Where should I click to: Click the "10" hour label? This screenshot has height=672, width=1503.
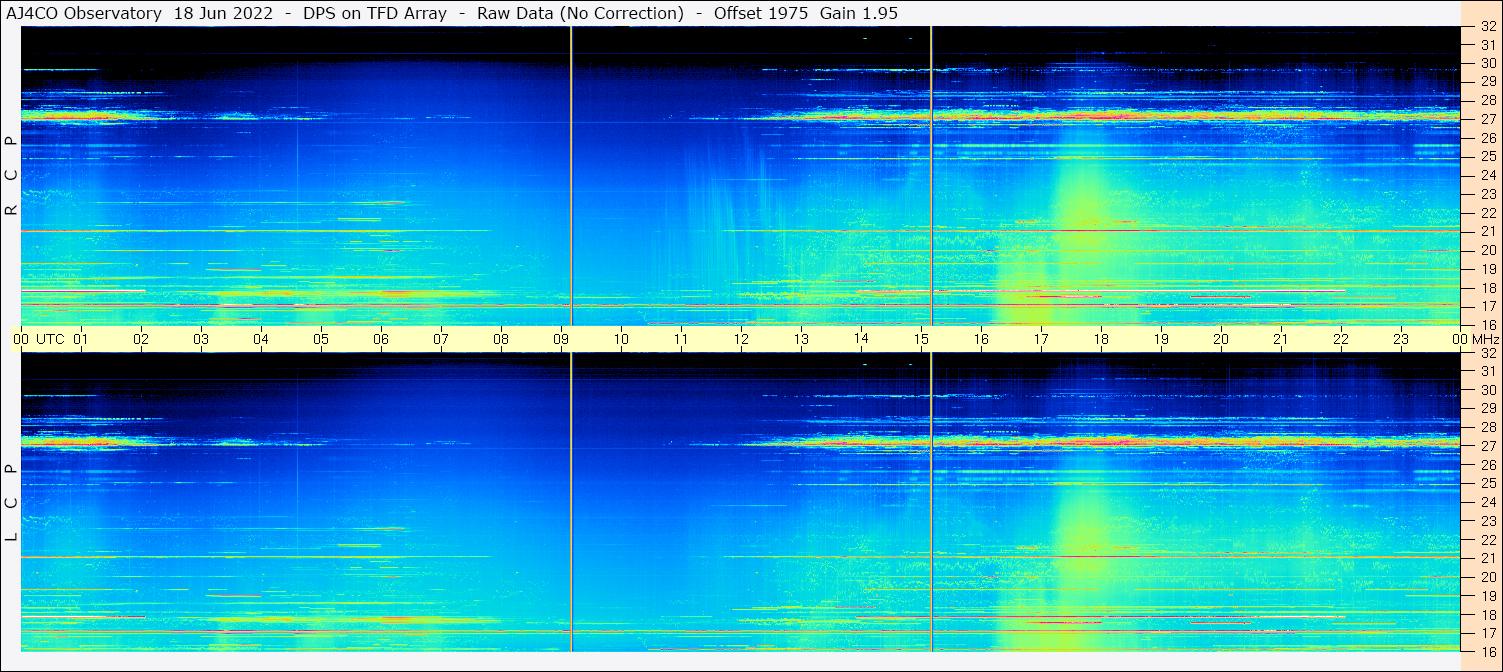621,339
